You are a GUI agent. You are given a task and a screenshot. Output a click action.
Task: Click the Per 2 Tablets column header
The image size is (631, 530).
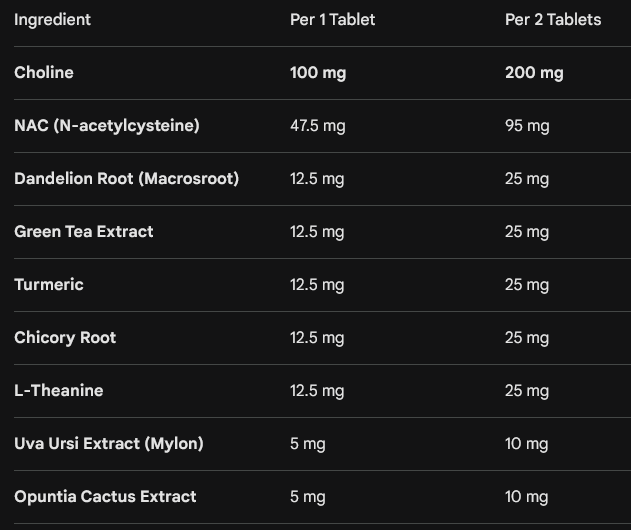point(553,20)
